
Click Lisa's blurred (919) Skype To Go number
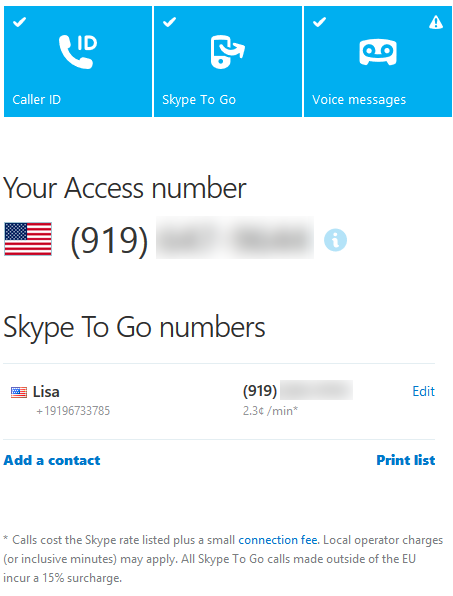point(298,390)
